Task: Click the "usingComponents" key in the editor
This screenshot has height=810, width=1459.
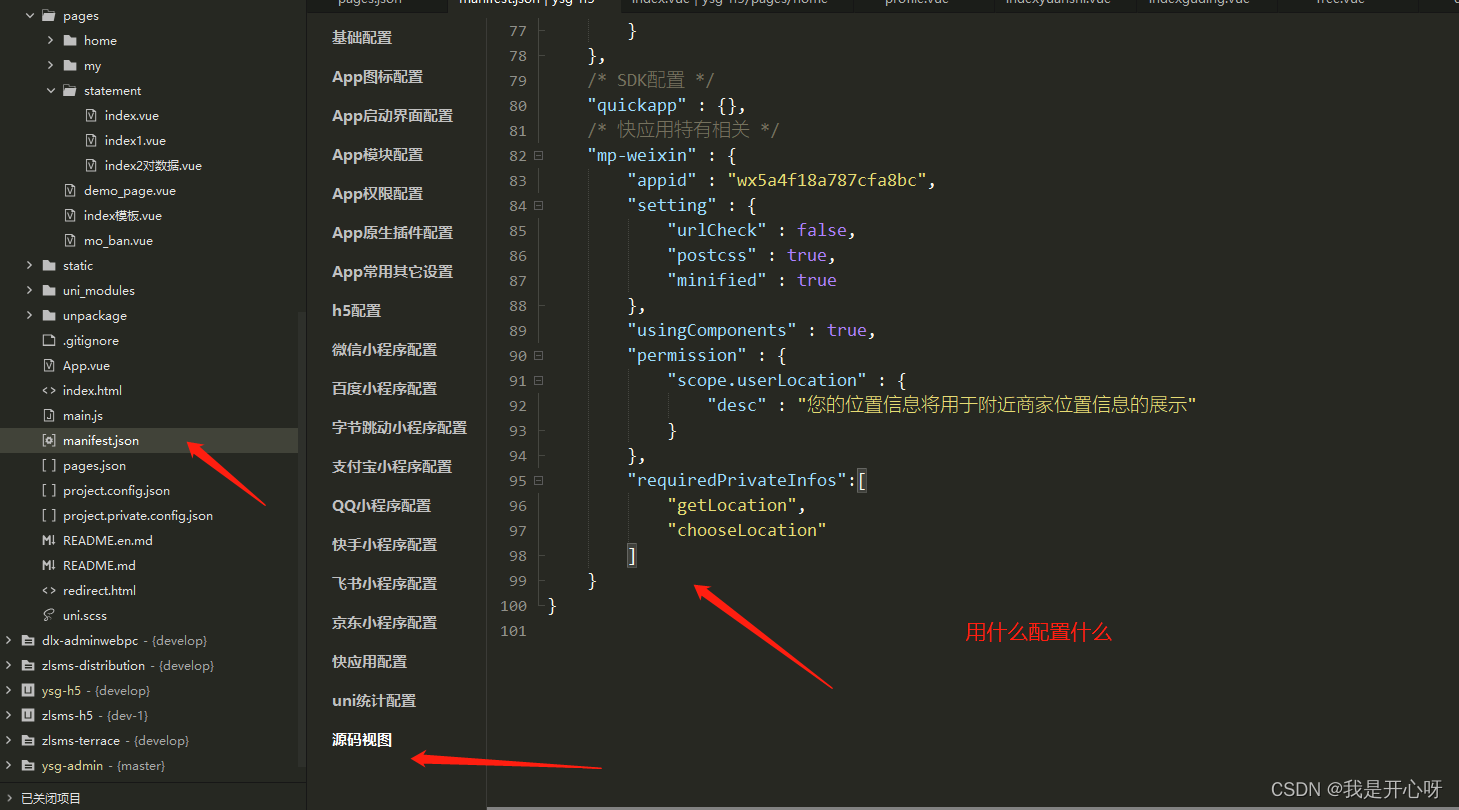Action: [x=712, y=331]
